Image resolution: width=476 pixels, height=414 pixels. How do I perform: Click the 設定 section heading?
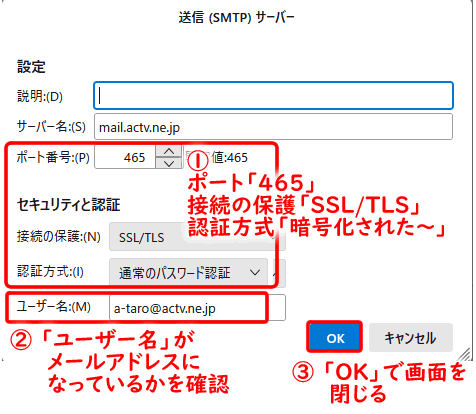31,67
